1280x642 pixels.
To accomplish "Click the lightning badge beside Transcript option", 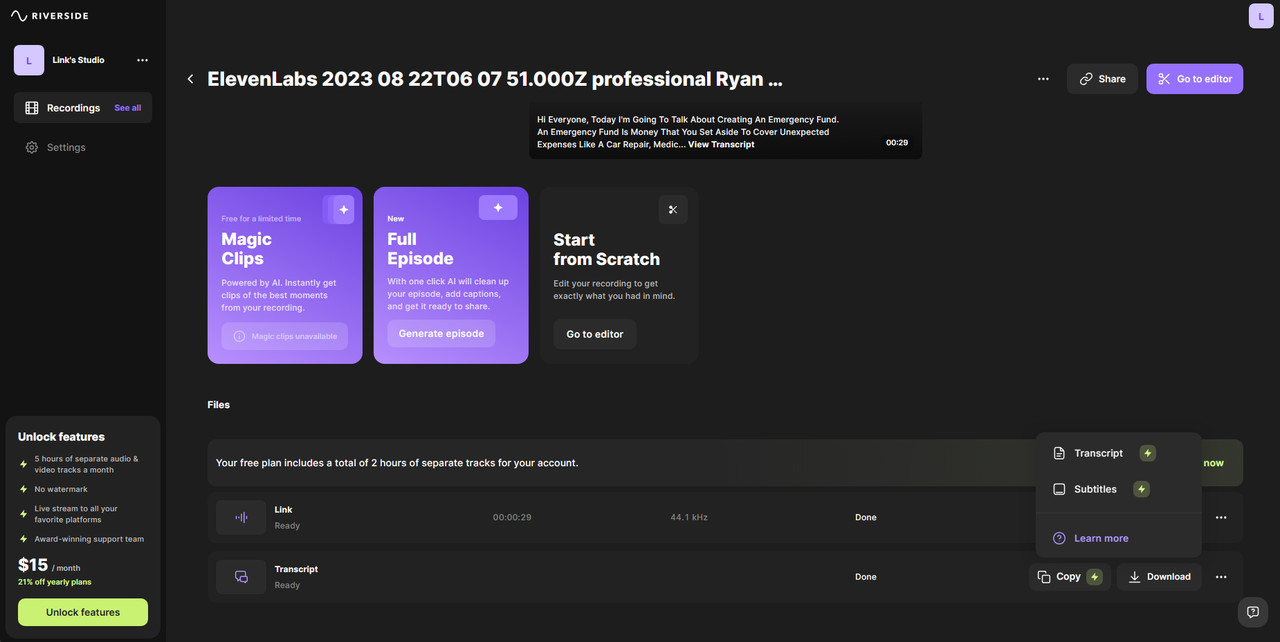I will click(1148, 453).
